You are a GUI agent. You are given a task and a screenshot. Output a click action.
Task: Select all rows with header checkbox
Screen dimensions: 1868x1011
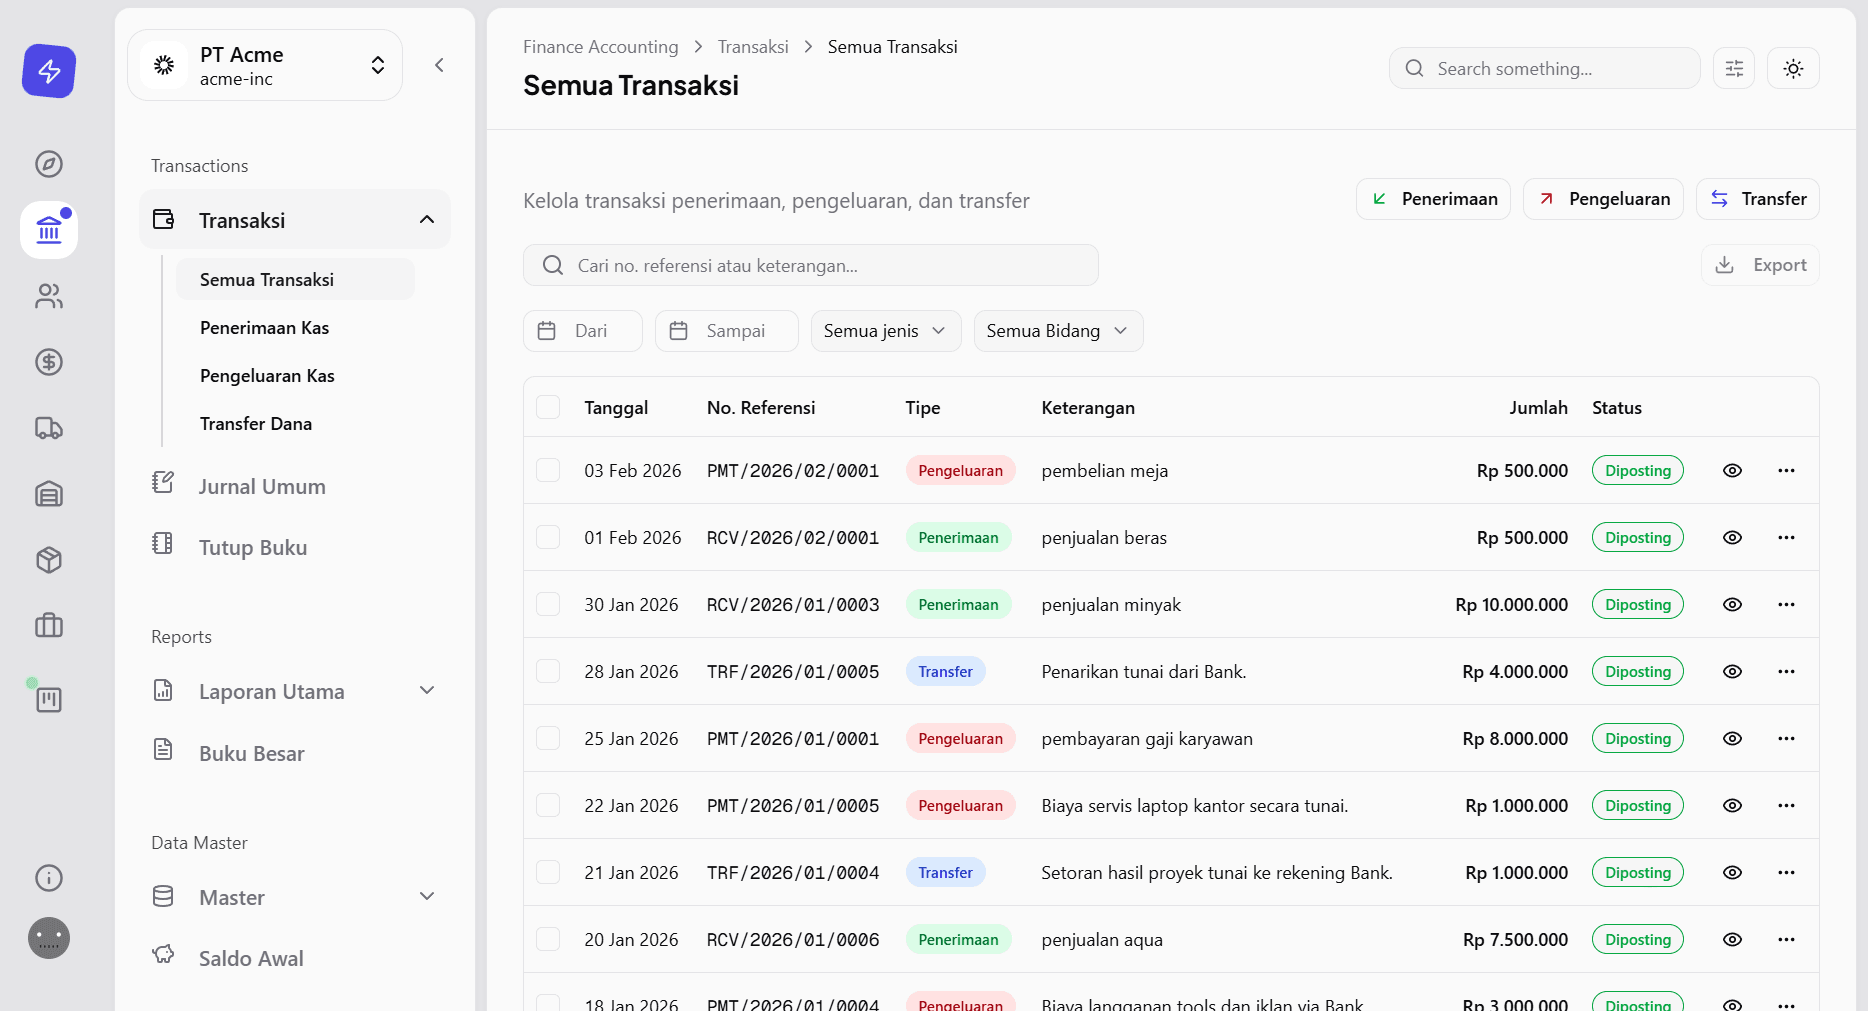click(x=548, y=407)
